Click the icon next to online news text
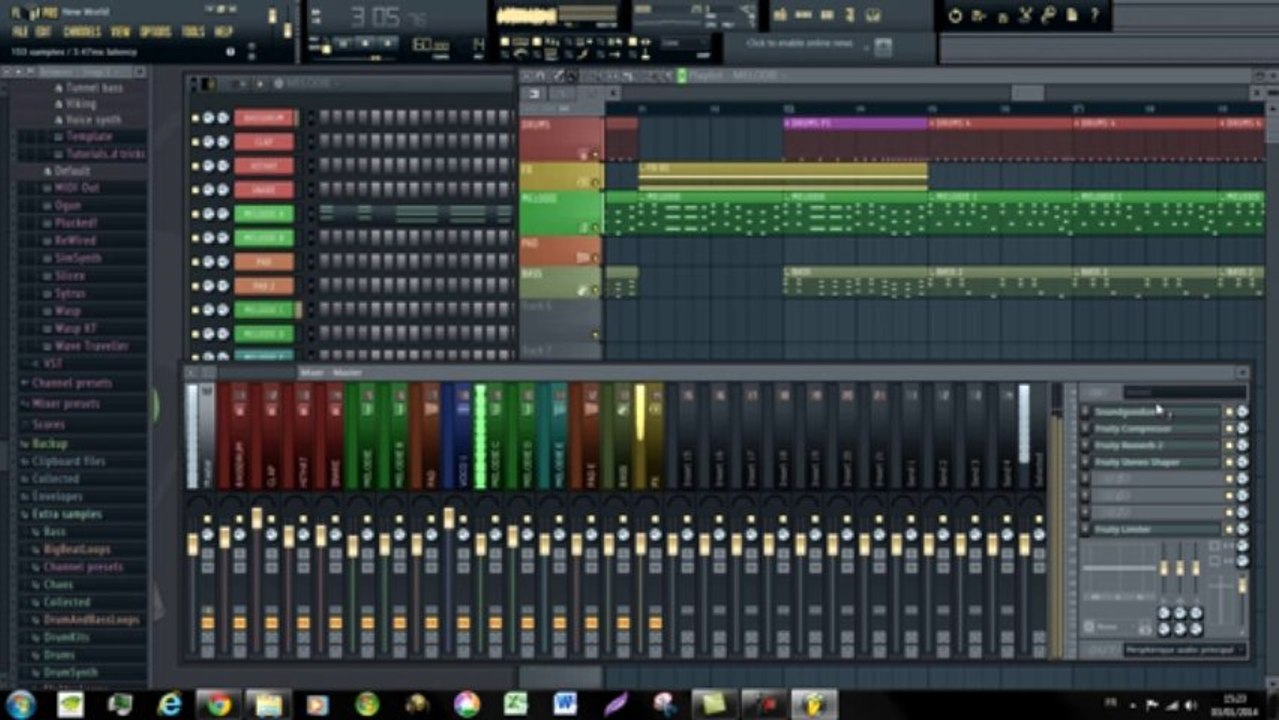 pyautogui.click(x=883, y=45)
